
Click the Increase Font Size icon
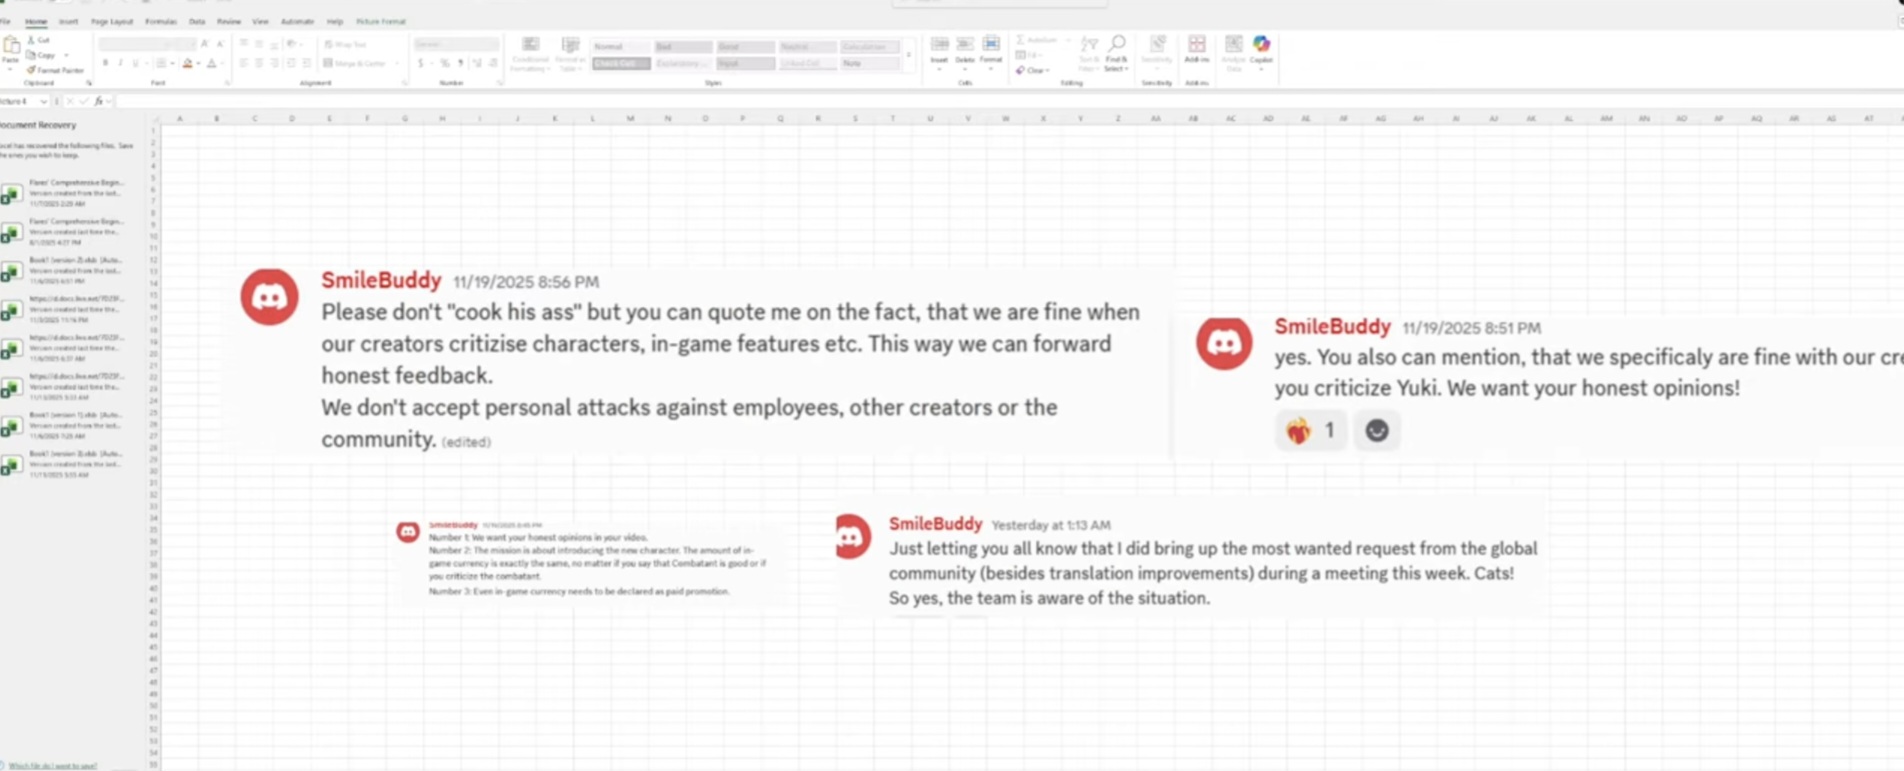(x=205, y=44)
